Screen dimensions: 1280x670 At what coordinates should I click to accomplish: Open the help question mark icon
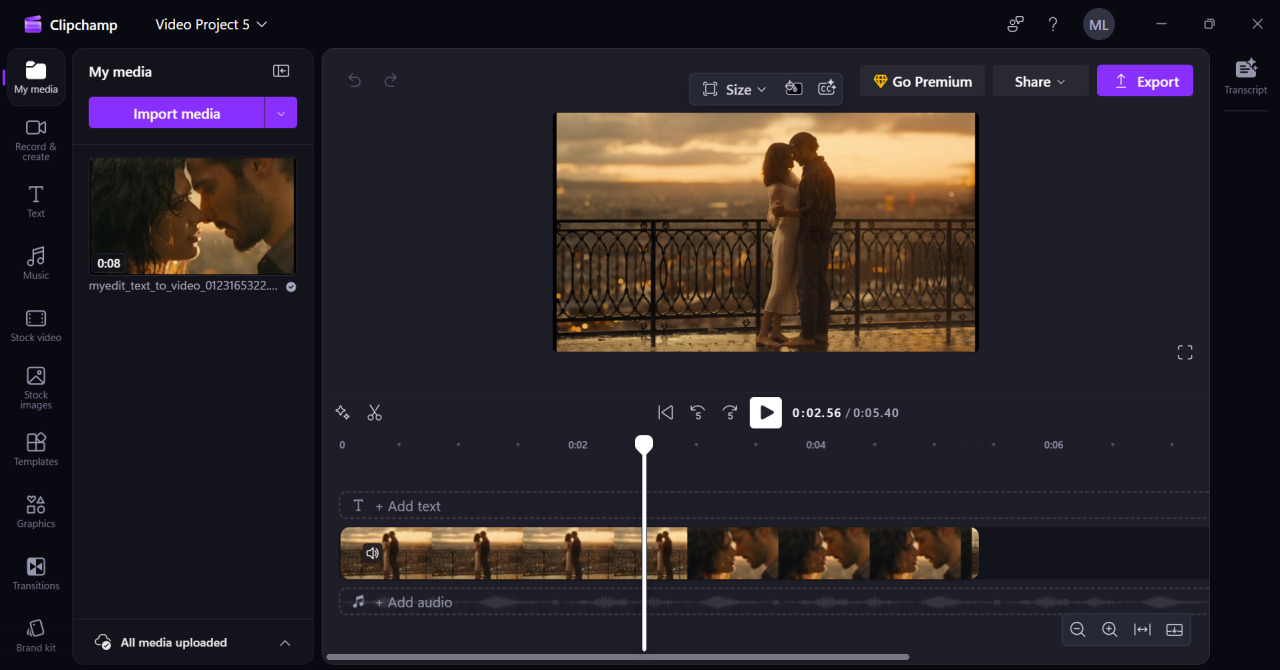click(x=1053, y=24)
